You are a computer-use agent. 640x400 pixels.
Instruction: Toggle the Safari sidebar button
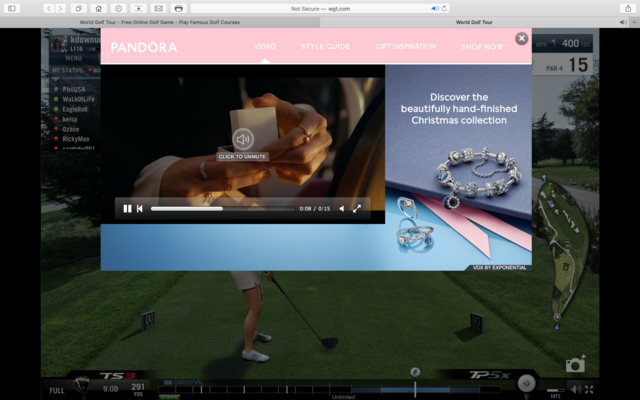click(11, 8)
